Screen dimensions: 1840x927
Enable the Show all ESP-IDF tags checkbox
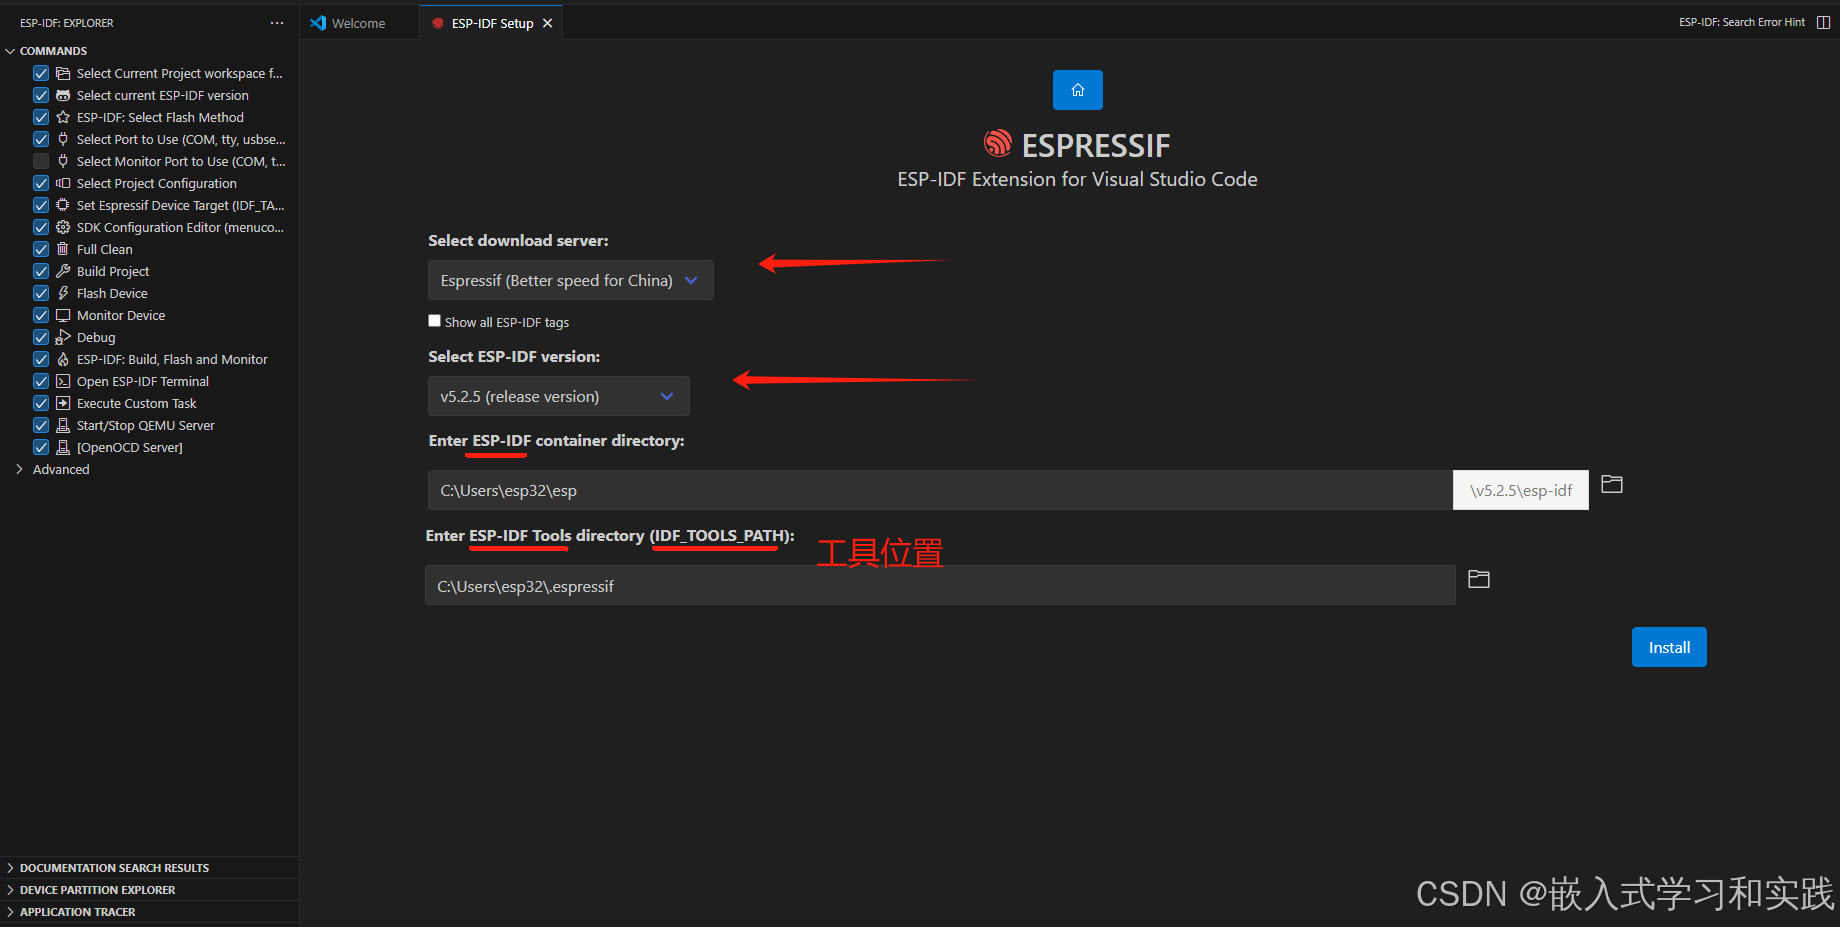click(434, 321)
